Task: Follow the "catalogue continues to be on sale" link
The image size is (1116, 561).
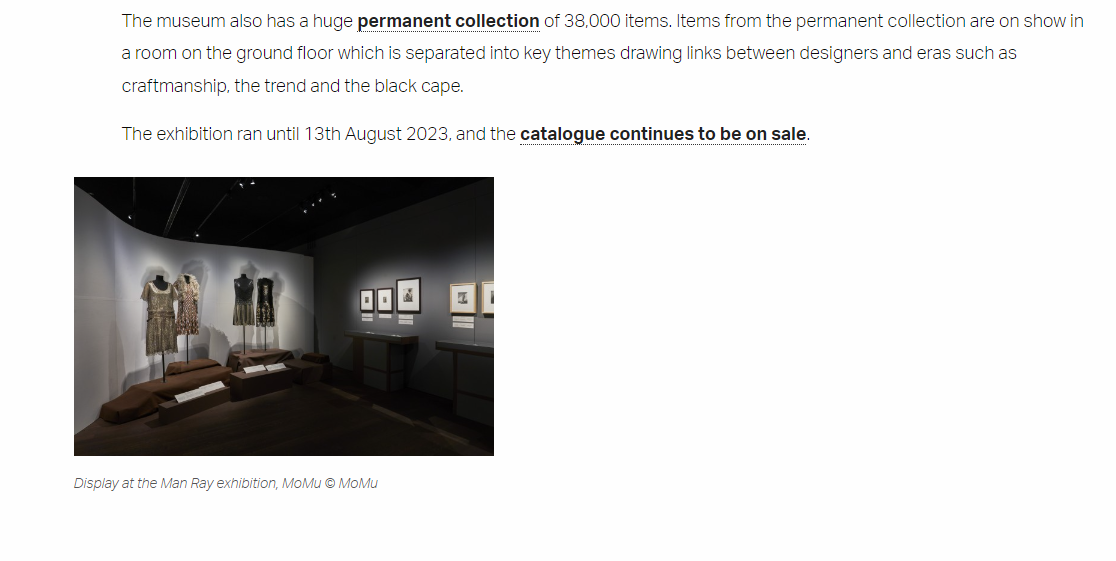Action: [x=663, y=134]
